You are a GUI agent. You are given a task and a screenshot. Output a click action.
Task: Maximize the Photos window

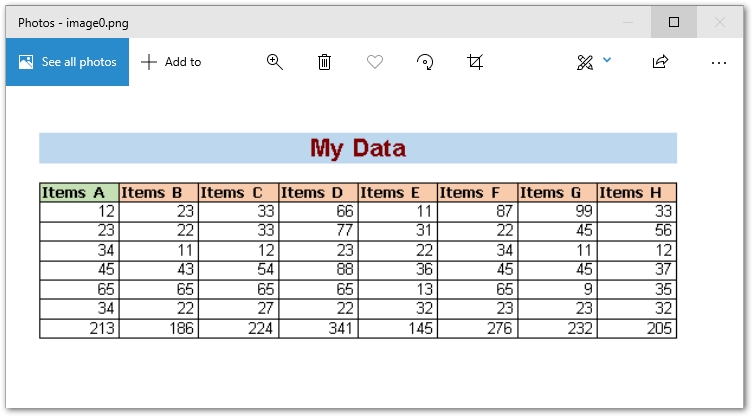674,22
